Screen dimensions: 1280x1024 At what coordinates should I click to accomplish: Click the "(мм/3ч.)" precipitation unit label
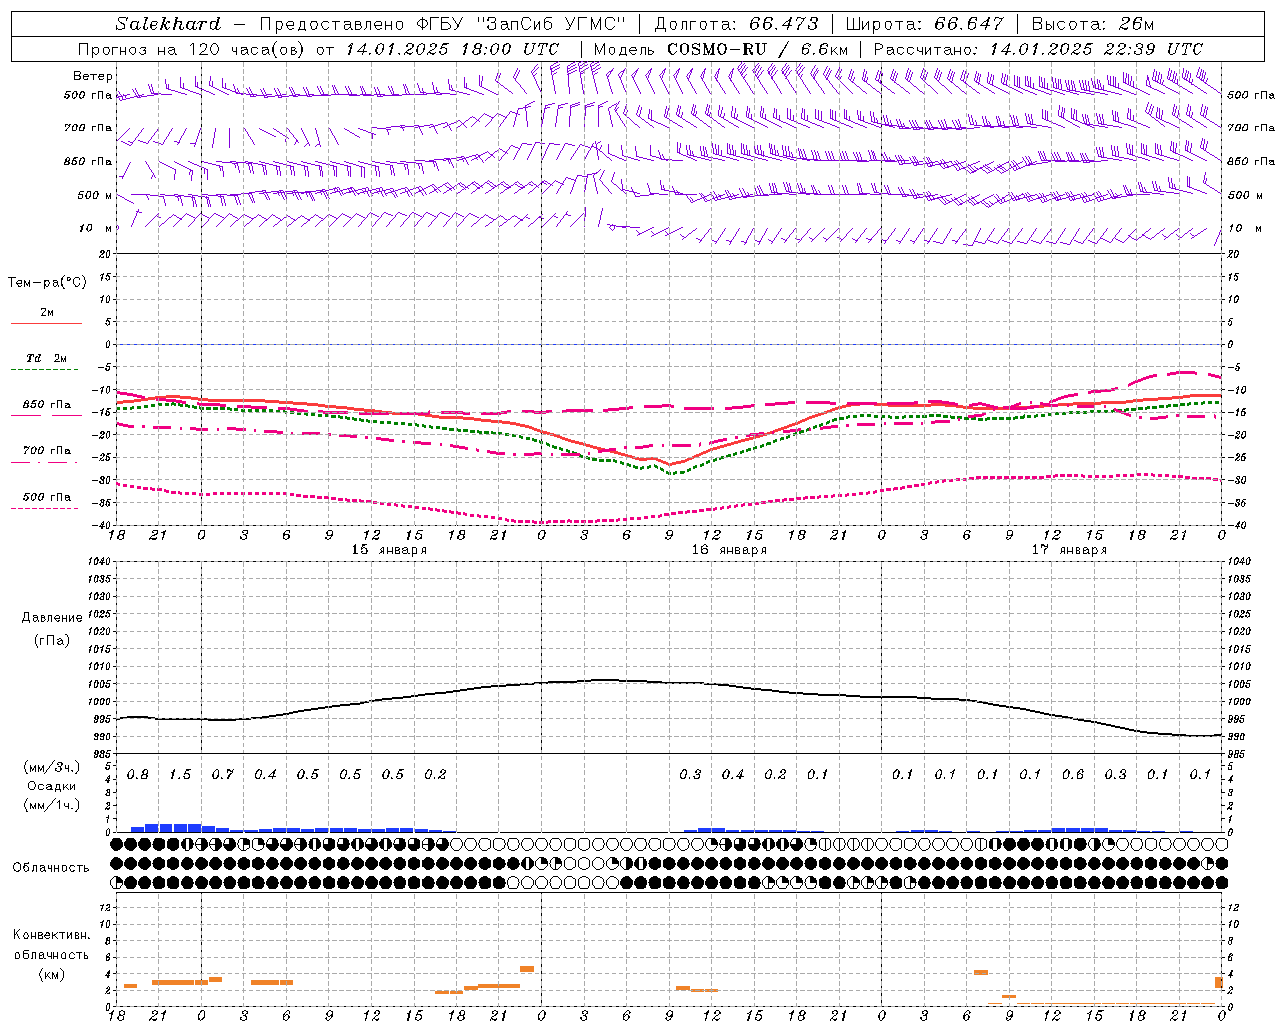coord(52,767)
